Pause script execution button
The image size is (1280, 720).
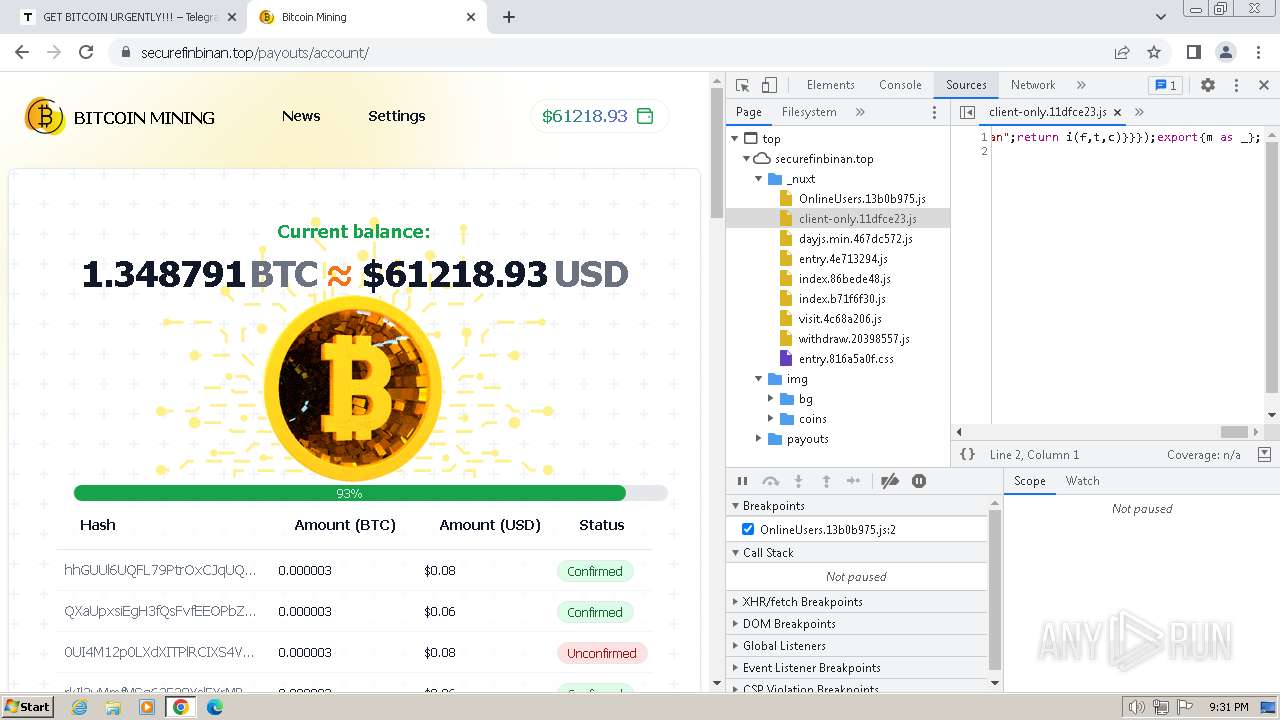pyautogui.click(x=743, y=481)
